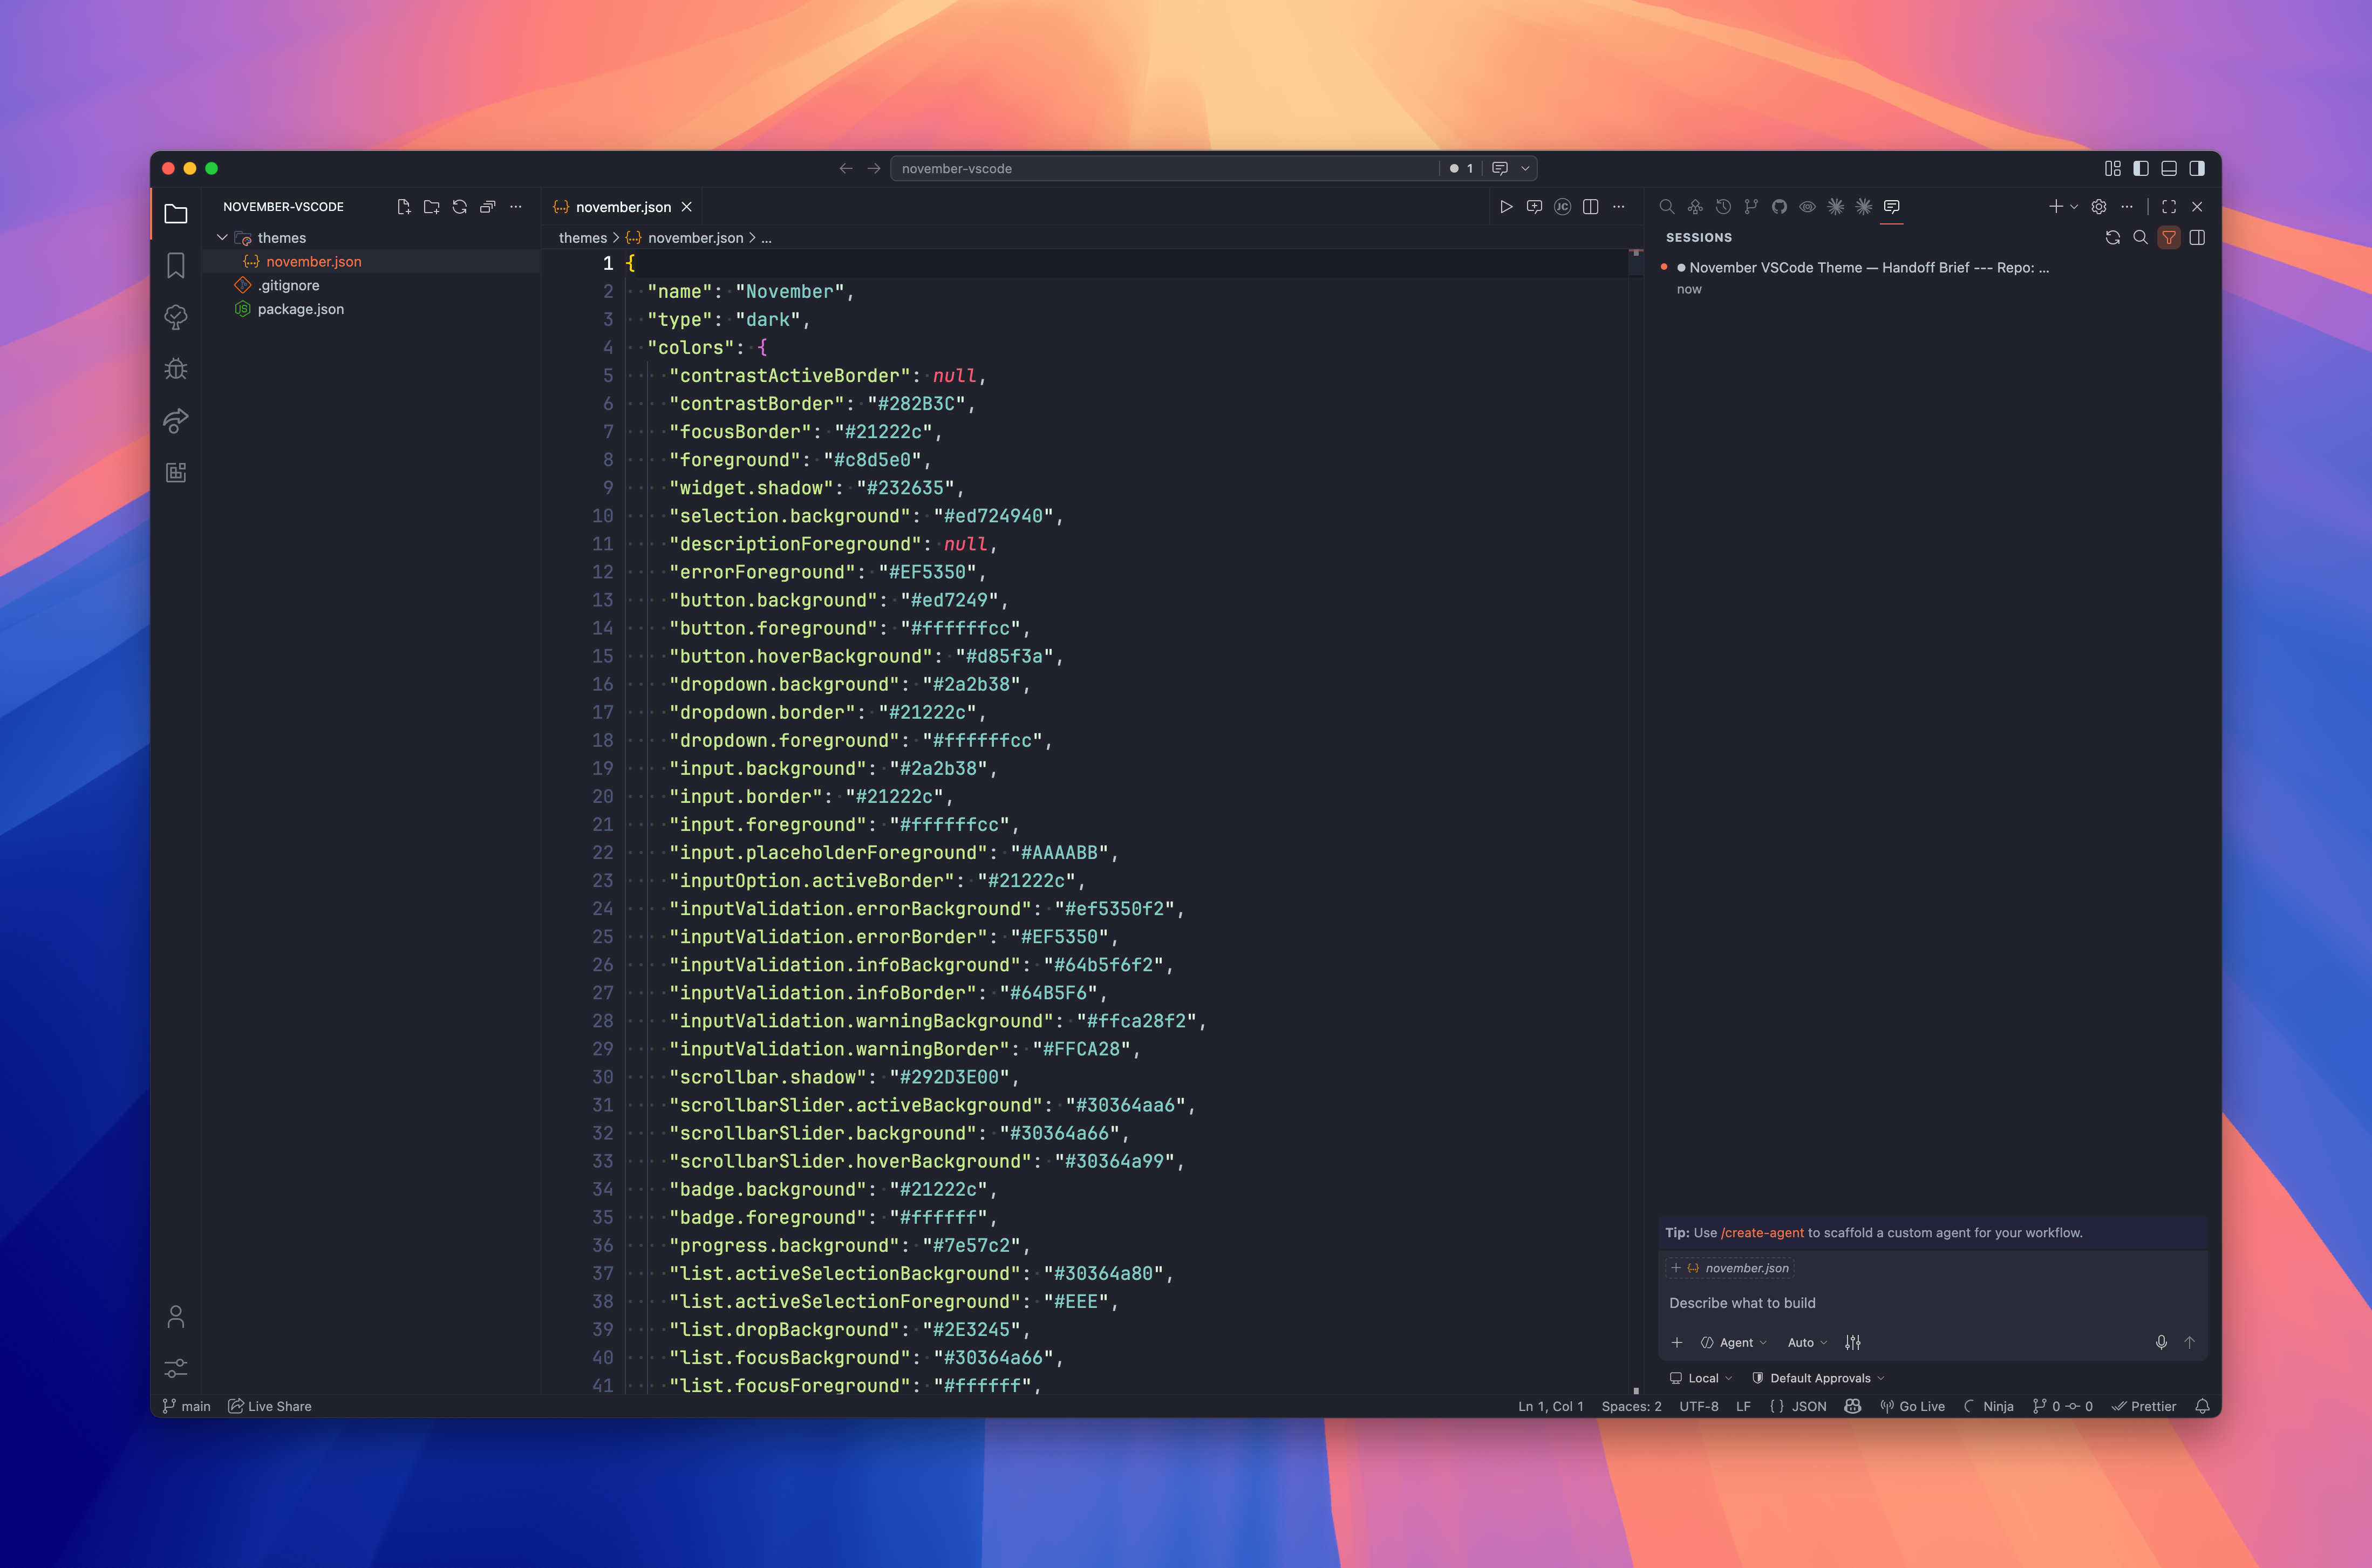Open the settings gear in the sessions panel
The height and width of the screenshot is (1568, 2372).
[2097, 207]
